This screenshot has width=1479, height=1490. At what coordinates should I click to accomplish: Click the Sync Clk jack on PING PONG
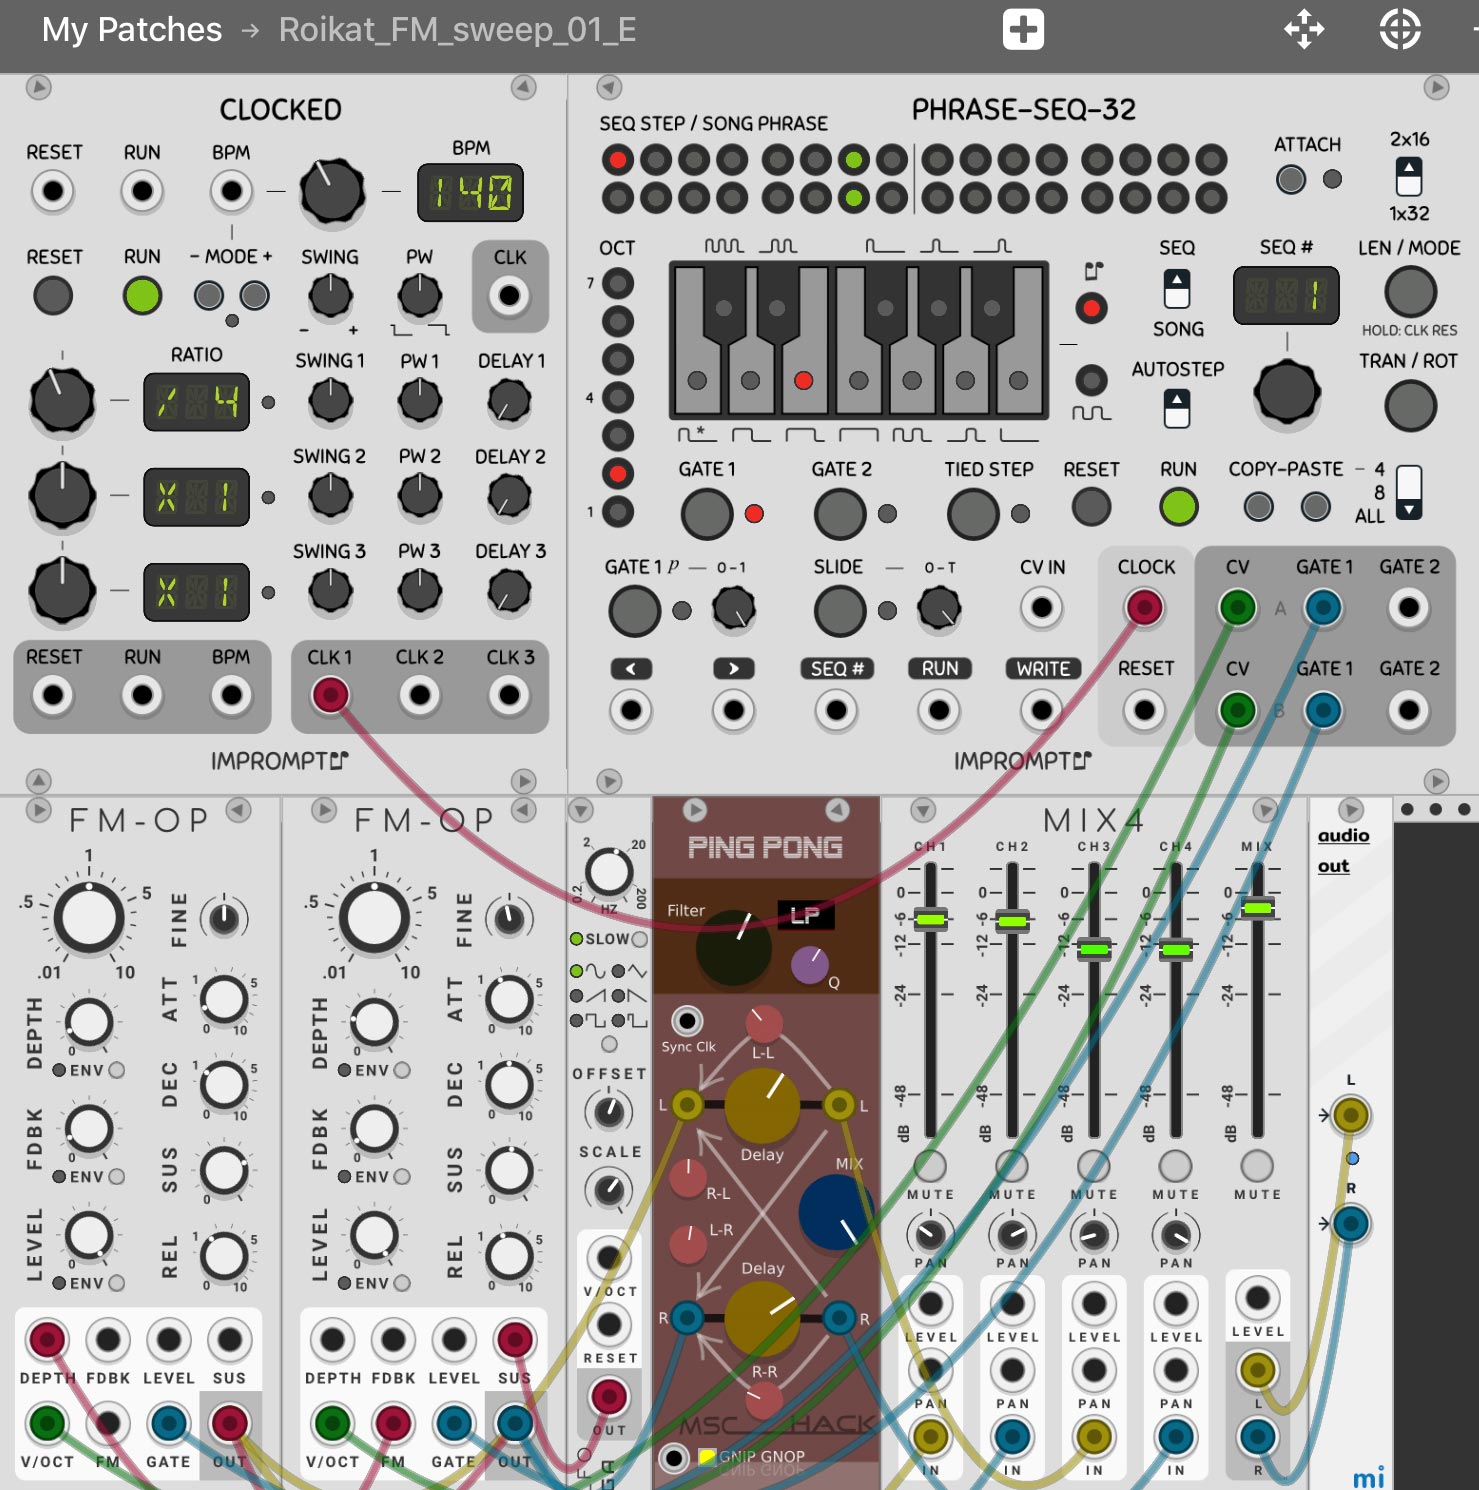686,1020
